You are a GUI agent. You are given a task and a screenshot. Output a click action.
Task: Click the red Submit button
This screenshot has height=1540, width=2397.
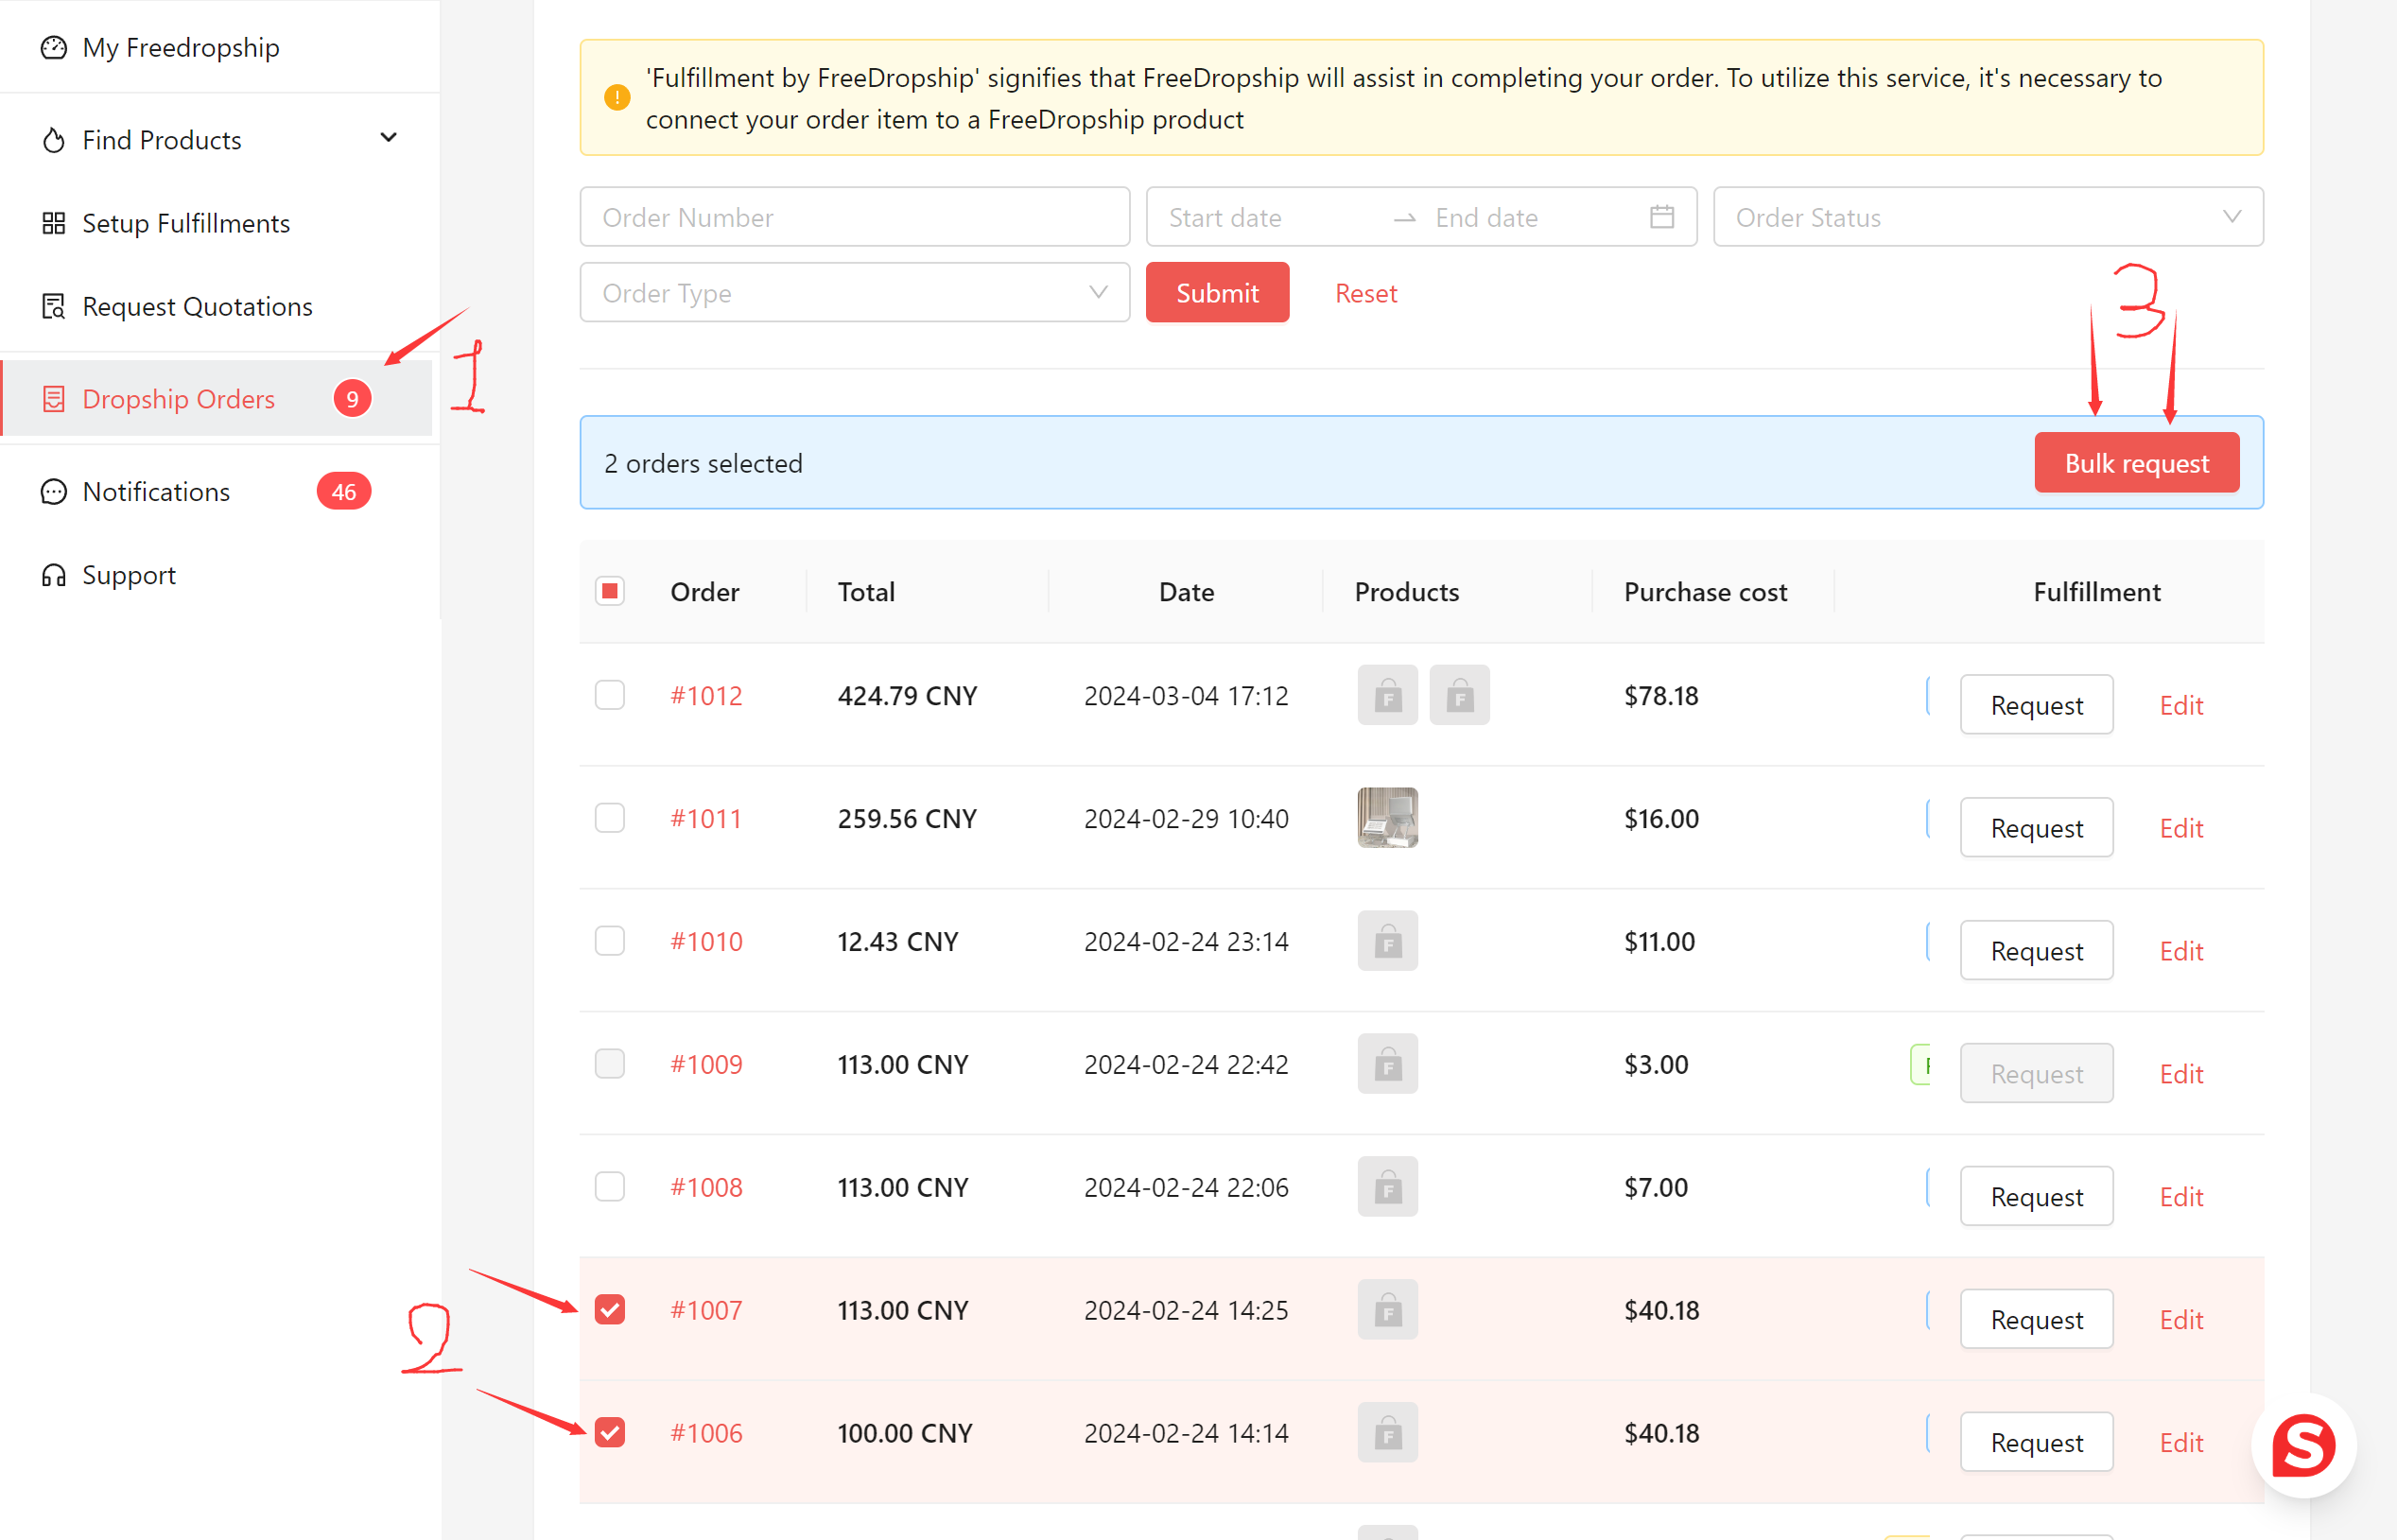tap(1217, 293)
